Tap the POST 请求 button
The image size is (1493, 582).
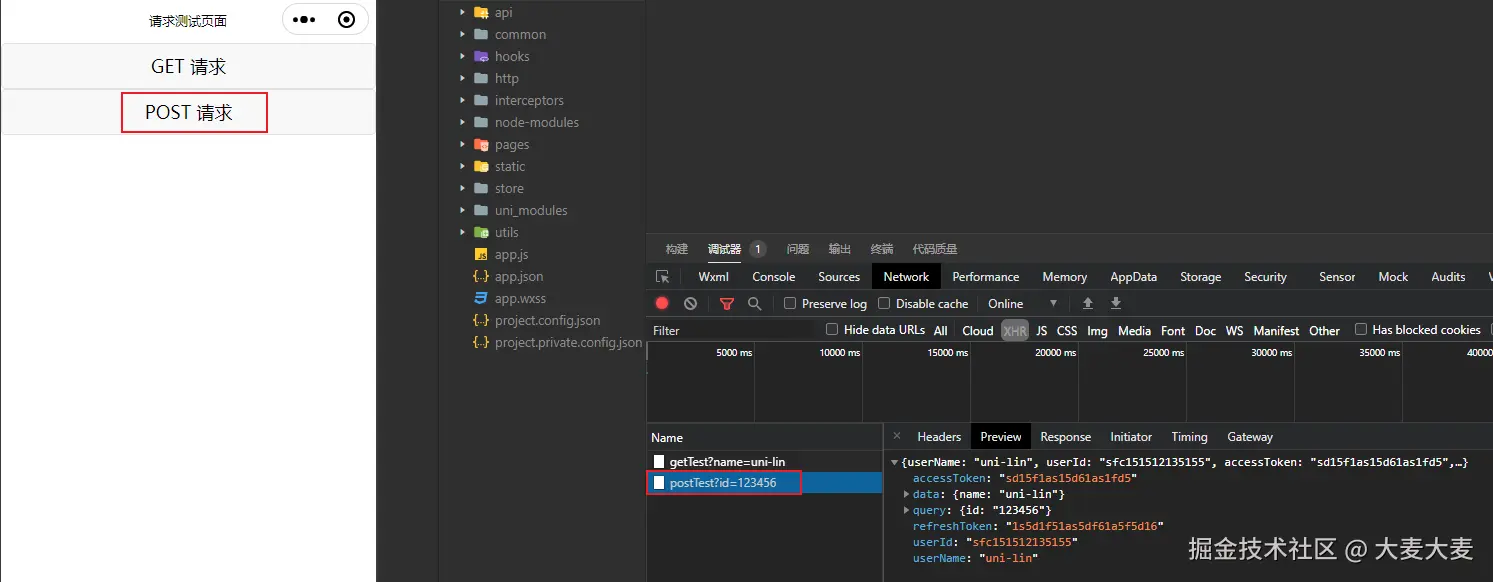[189, 112]
